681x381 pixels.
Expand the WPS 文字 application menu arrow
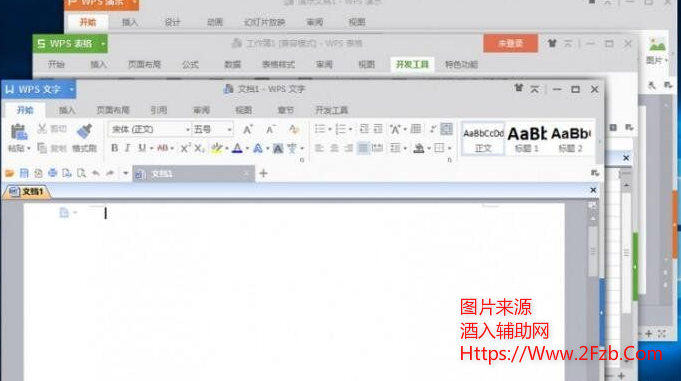[x=72, y=89]
